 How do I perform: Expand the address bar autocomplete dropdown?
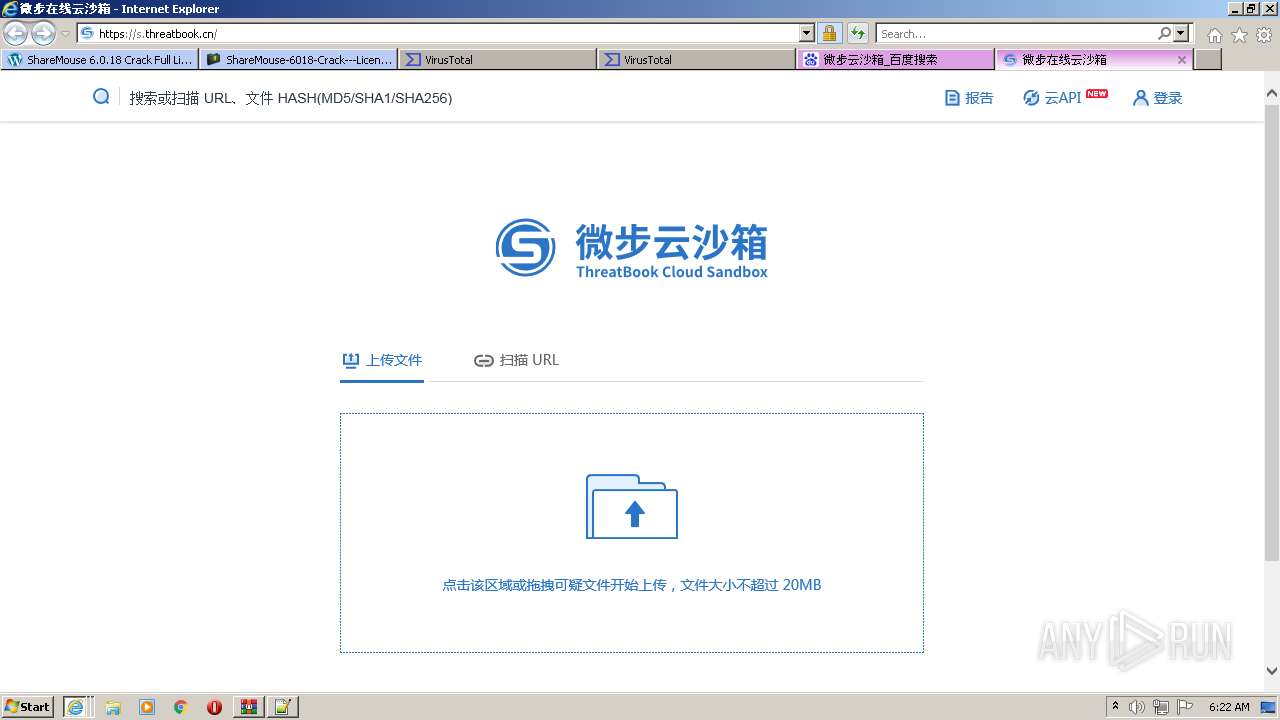pyautogui.click(x=808, y=33)
